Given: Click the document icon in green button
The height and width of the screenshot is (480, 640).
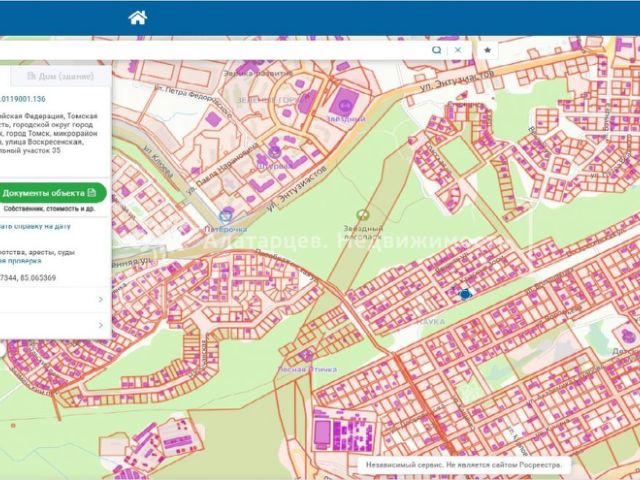Looking at the screenshot, I should coord(92,193).
